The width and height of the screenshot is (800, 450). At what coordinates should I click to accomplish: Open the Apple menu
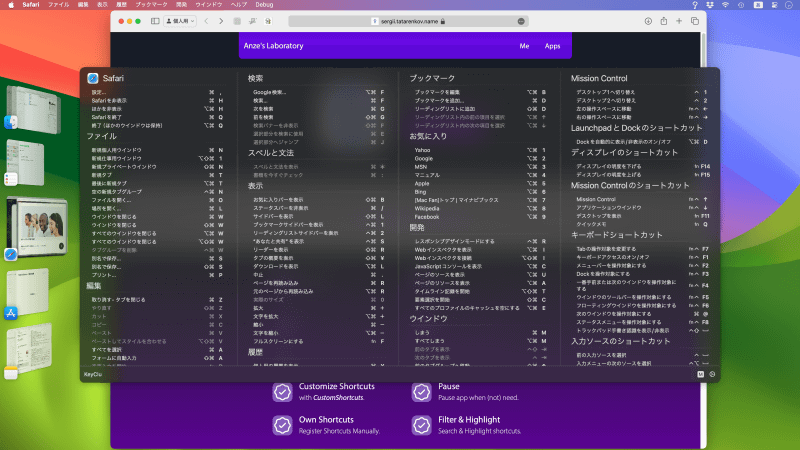(11, 5)
